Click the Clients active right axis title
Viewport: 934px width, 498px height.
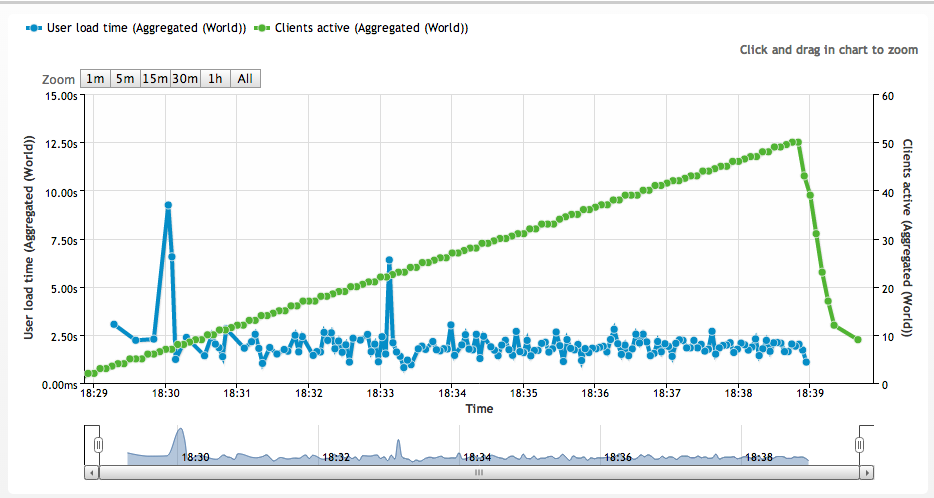point(907,238)
